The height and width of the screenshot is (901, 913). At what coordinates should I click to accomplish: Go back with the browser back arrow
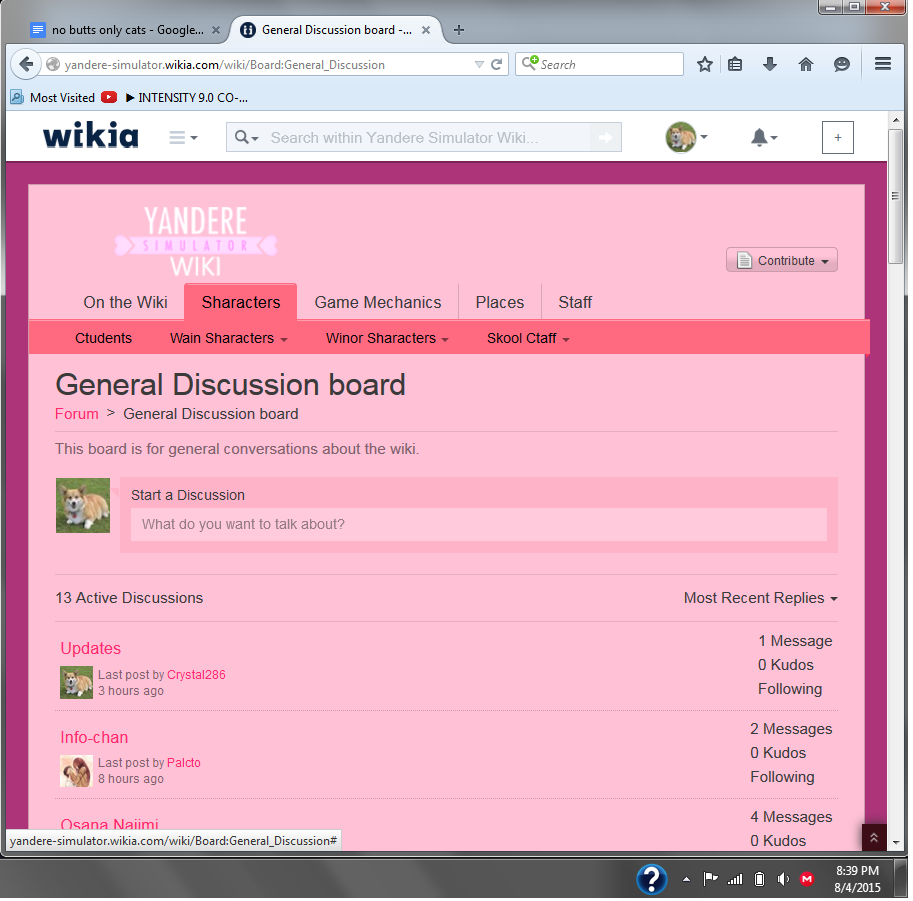coord(26,64)
